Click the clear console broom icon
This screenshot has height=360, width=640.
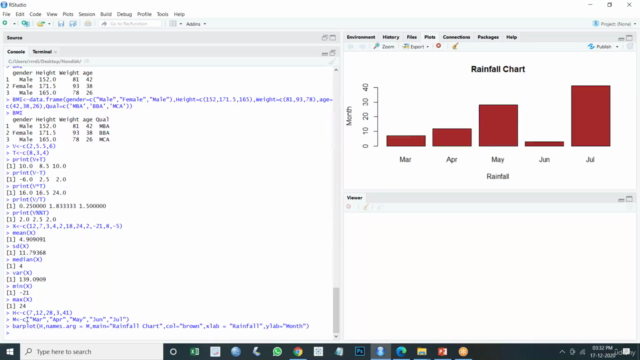331,62
